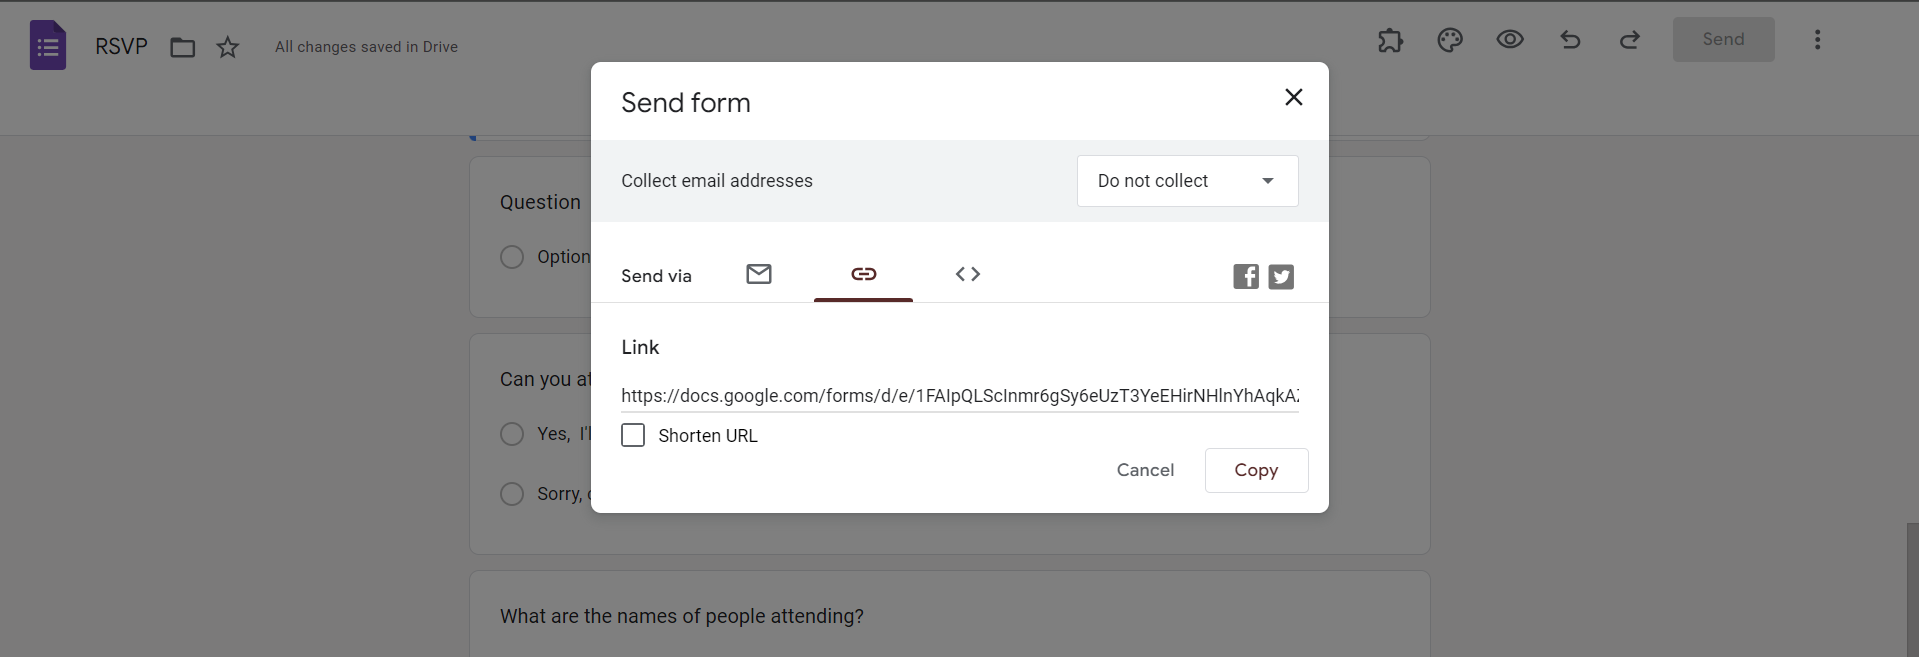
Task: Select the Yes radio button option
Action: (x=512, y=434)
